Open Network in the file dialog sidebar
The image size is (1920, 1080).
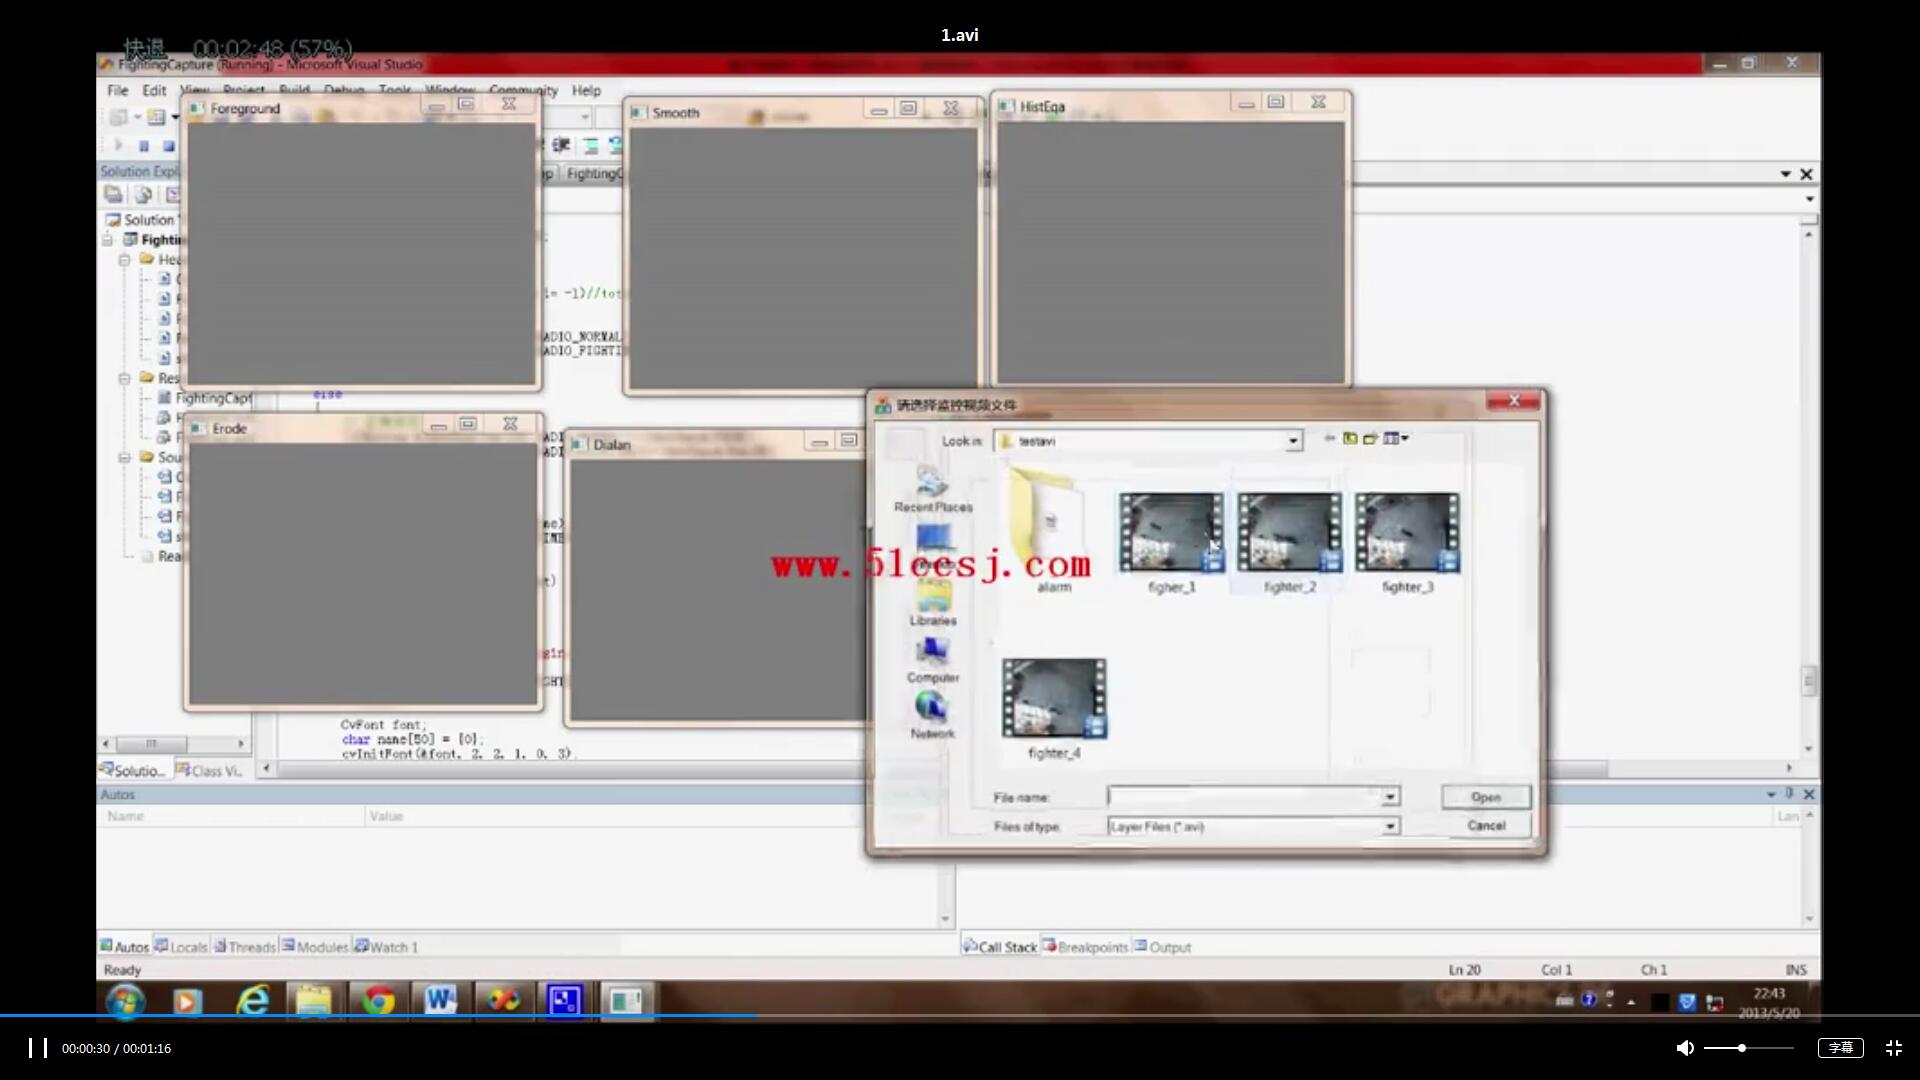click(932, 715)
